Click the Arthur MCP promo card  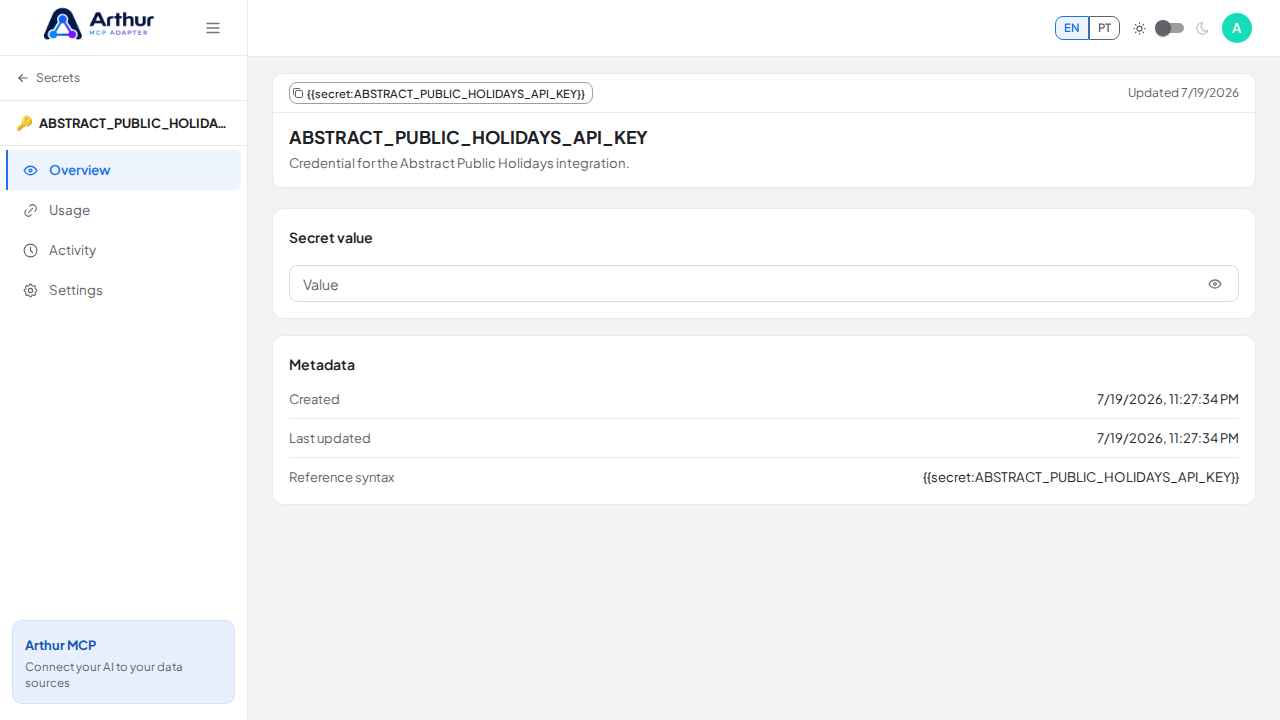(123, 662)
